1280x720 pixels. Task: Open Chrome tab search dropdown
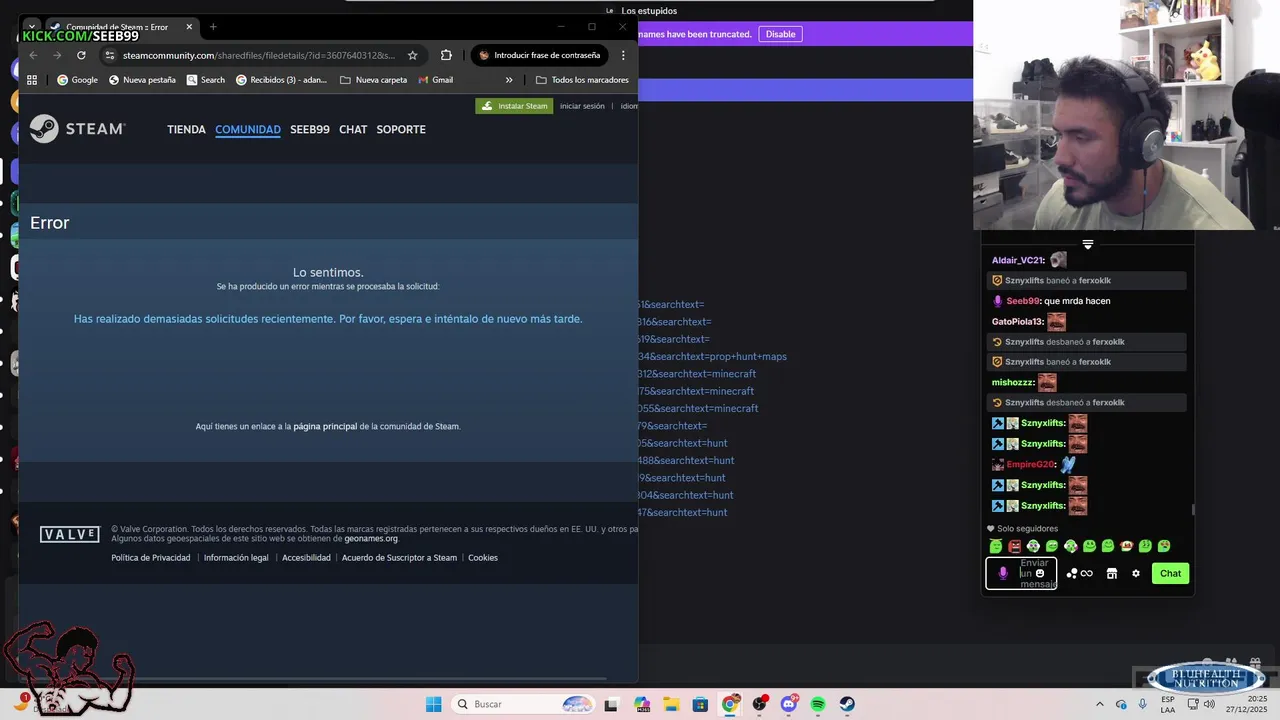point(32,27)
